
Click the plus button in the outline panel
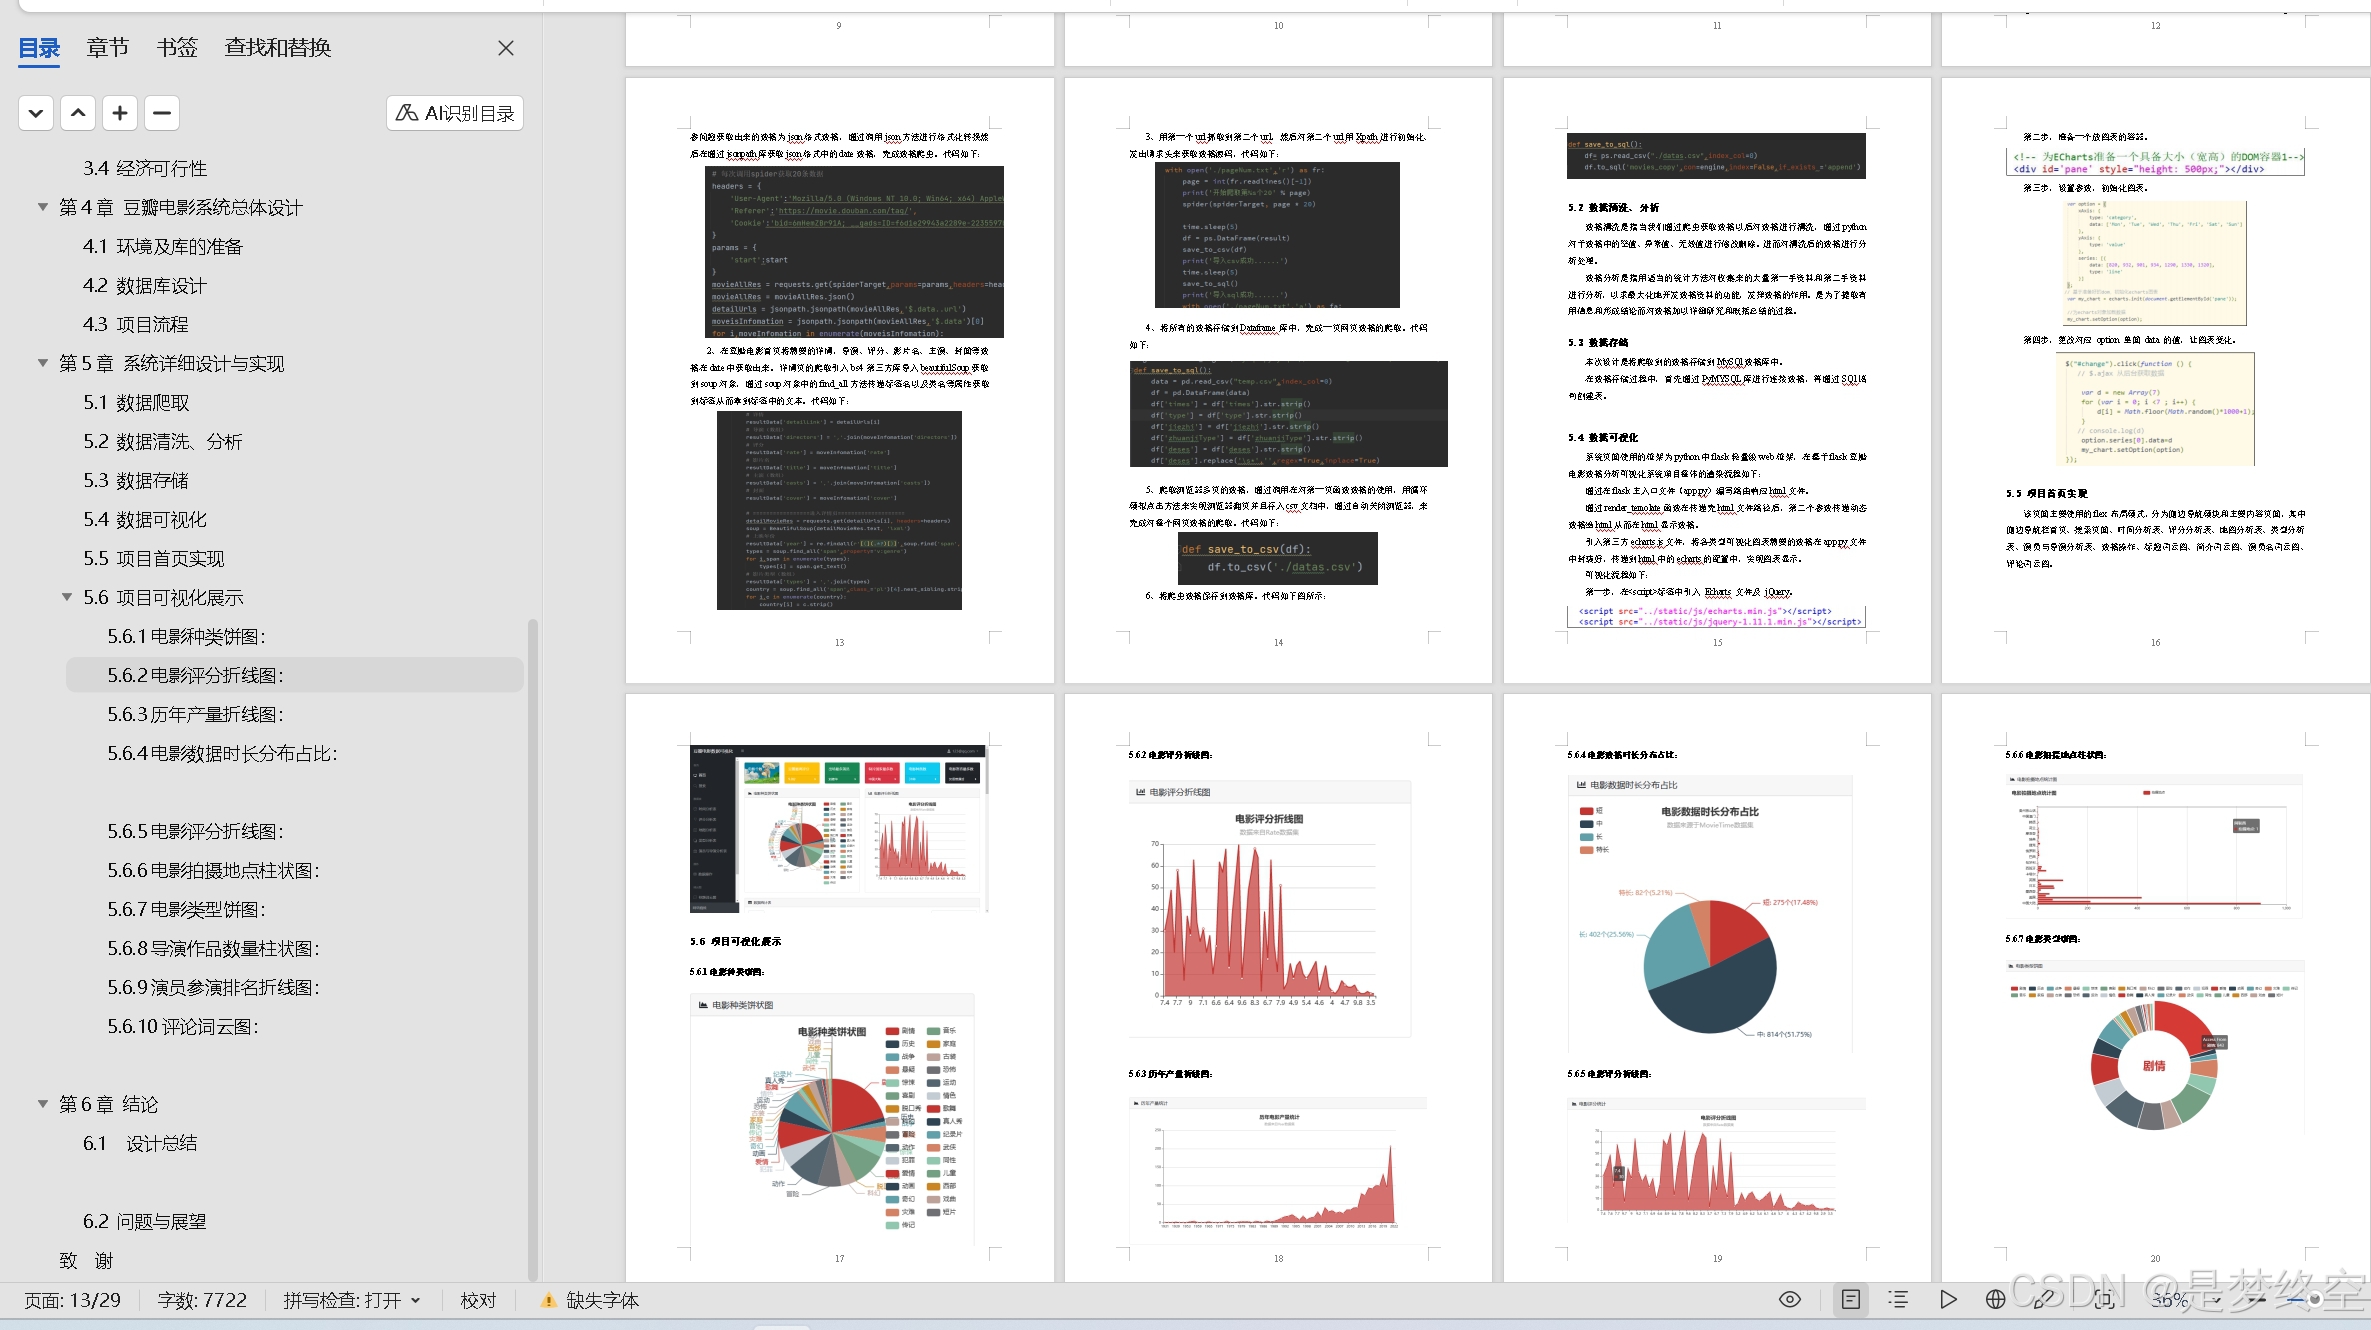120,113
